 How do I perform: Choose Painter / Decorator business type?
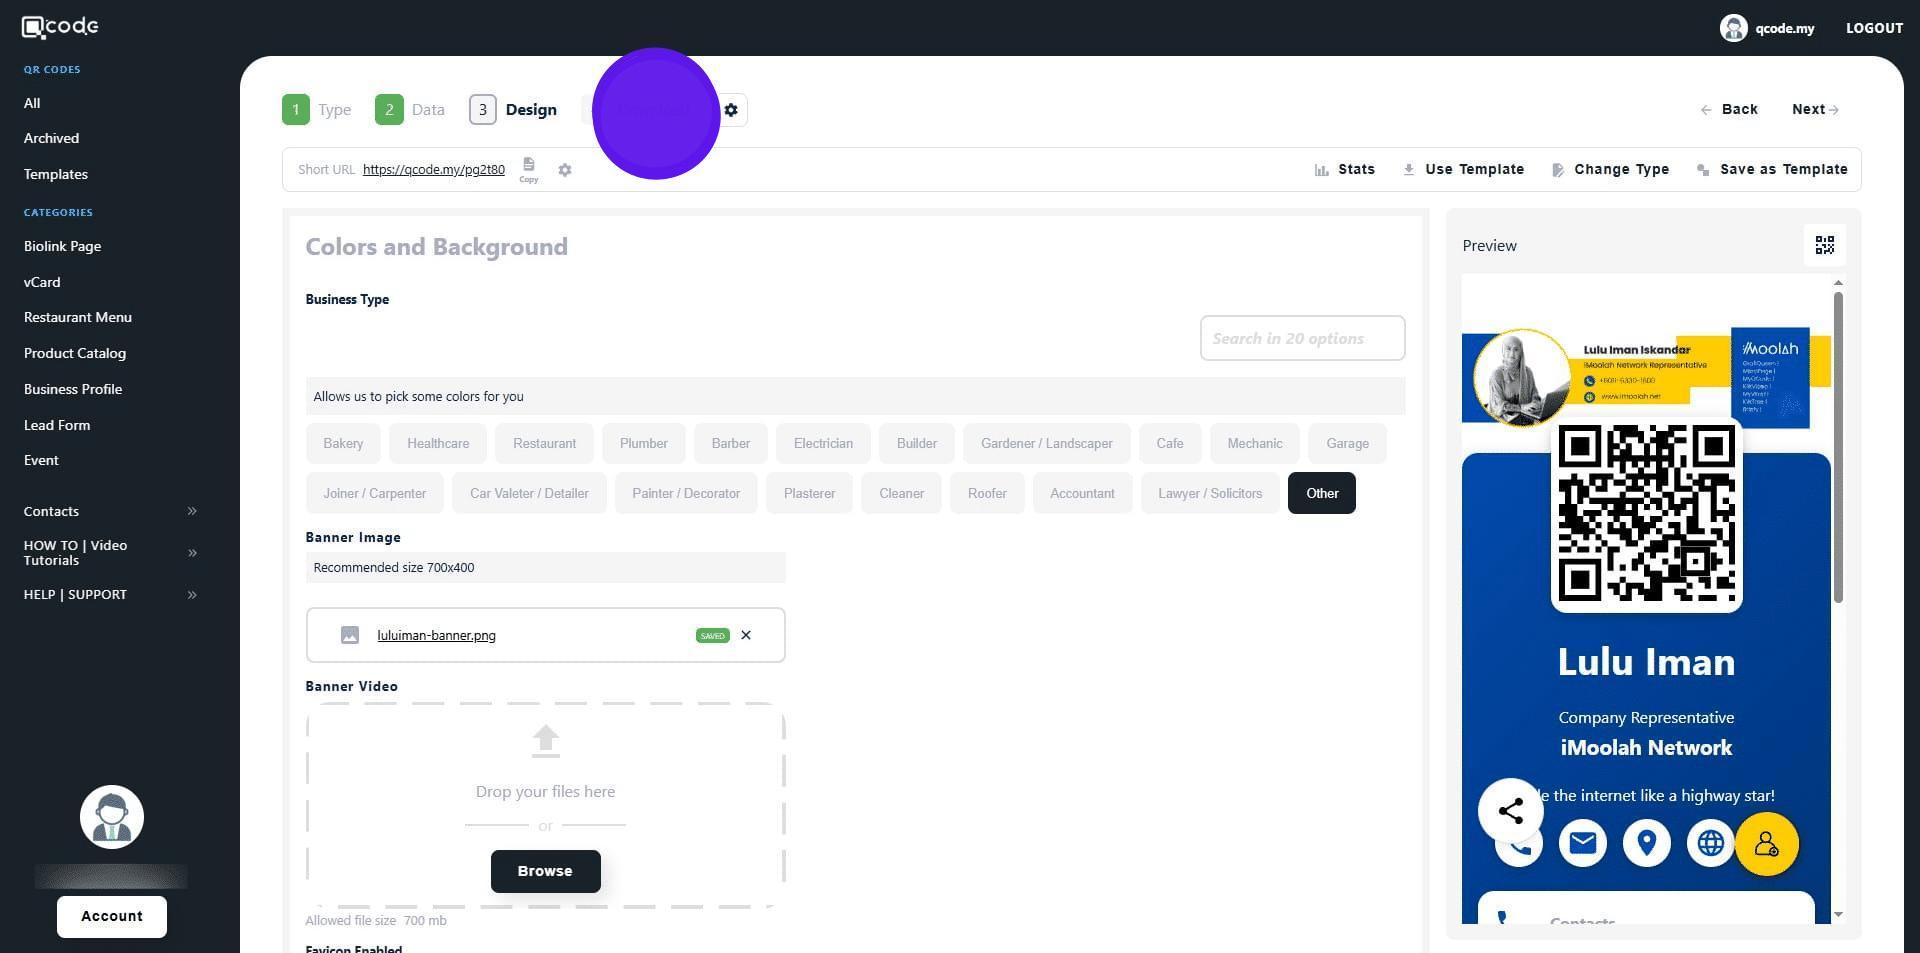point(686,493)
